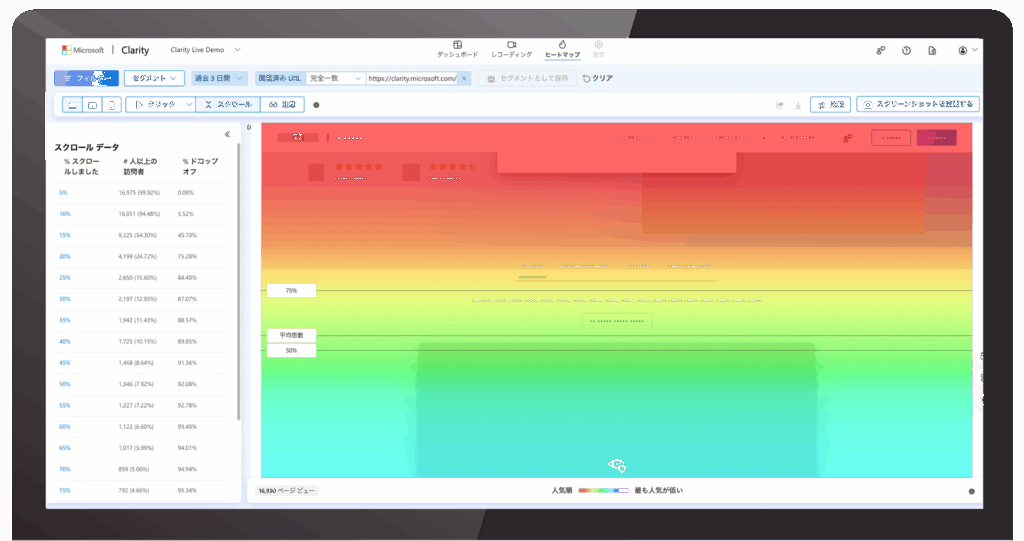Viewport: 1024px width, 541px height.
Task: Click the 最も人気が低い legend label
Action: pyautogui.click(x=659, y=491)
